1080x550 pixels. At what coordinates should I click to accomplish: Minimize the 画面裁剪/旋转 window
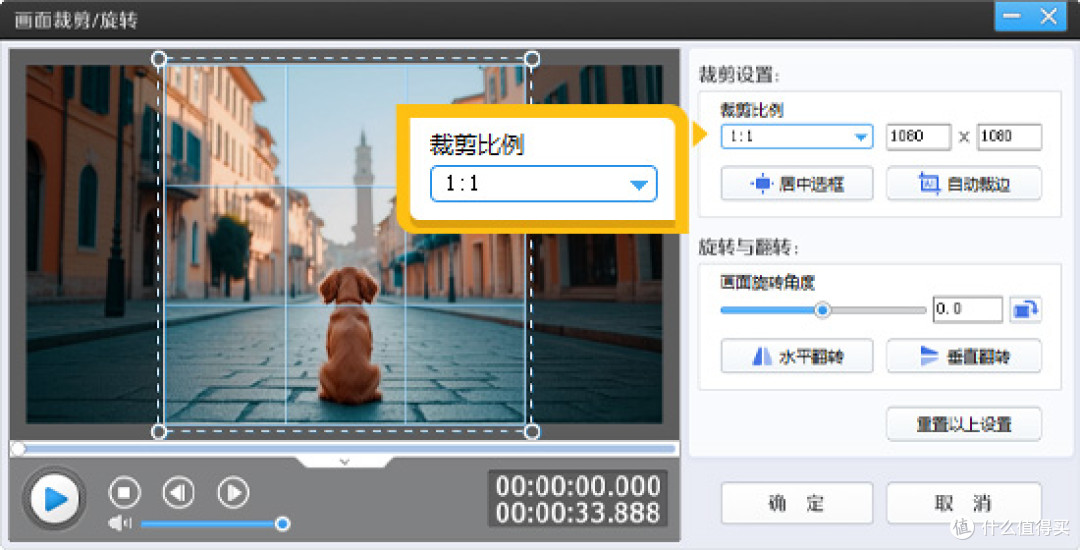(x=1012, y=17)
